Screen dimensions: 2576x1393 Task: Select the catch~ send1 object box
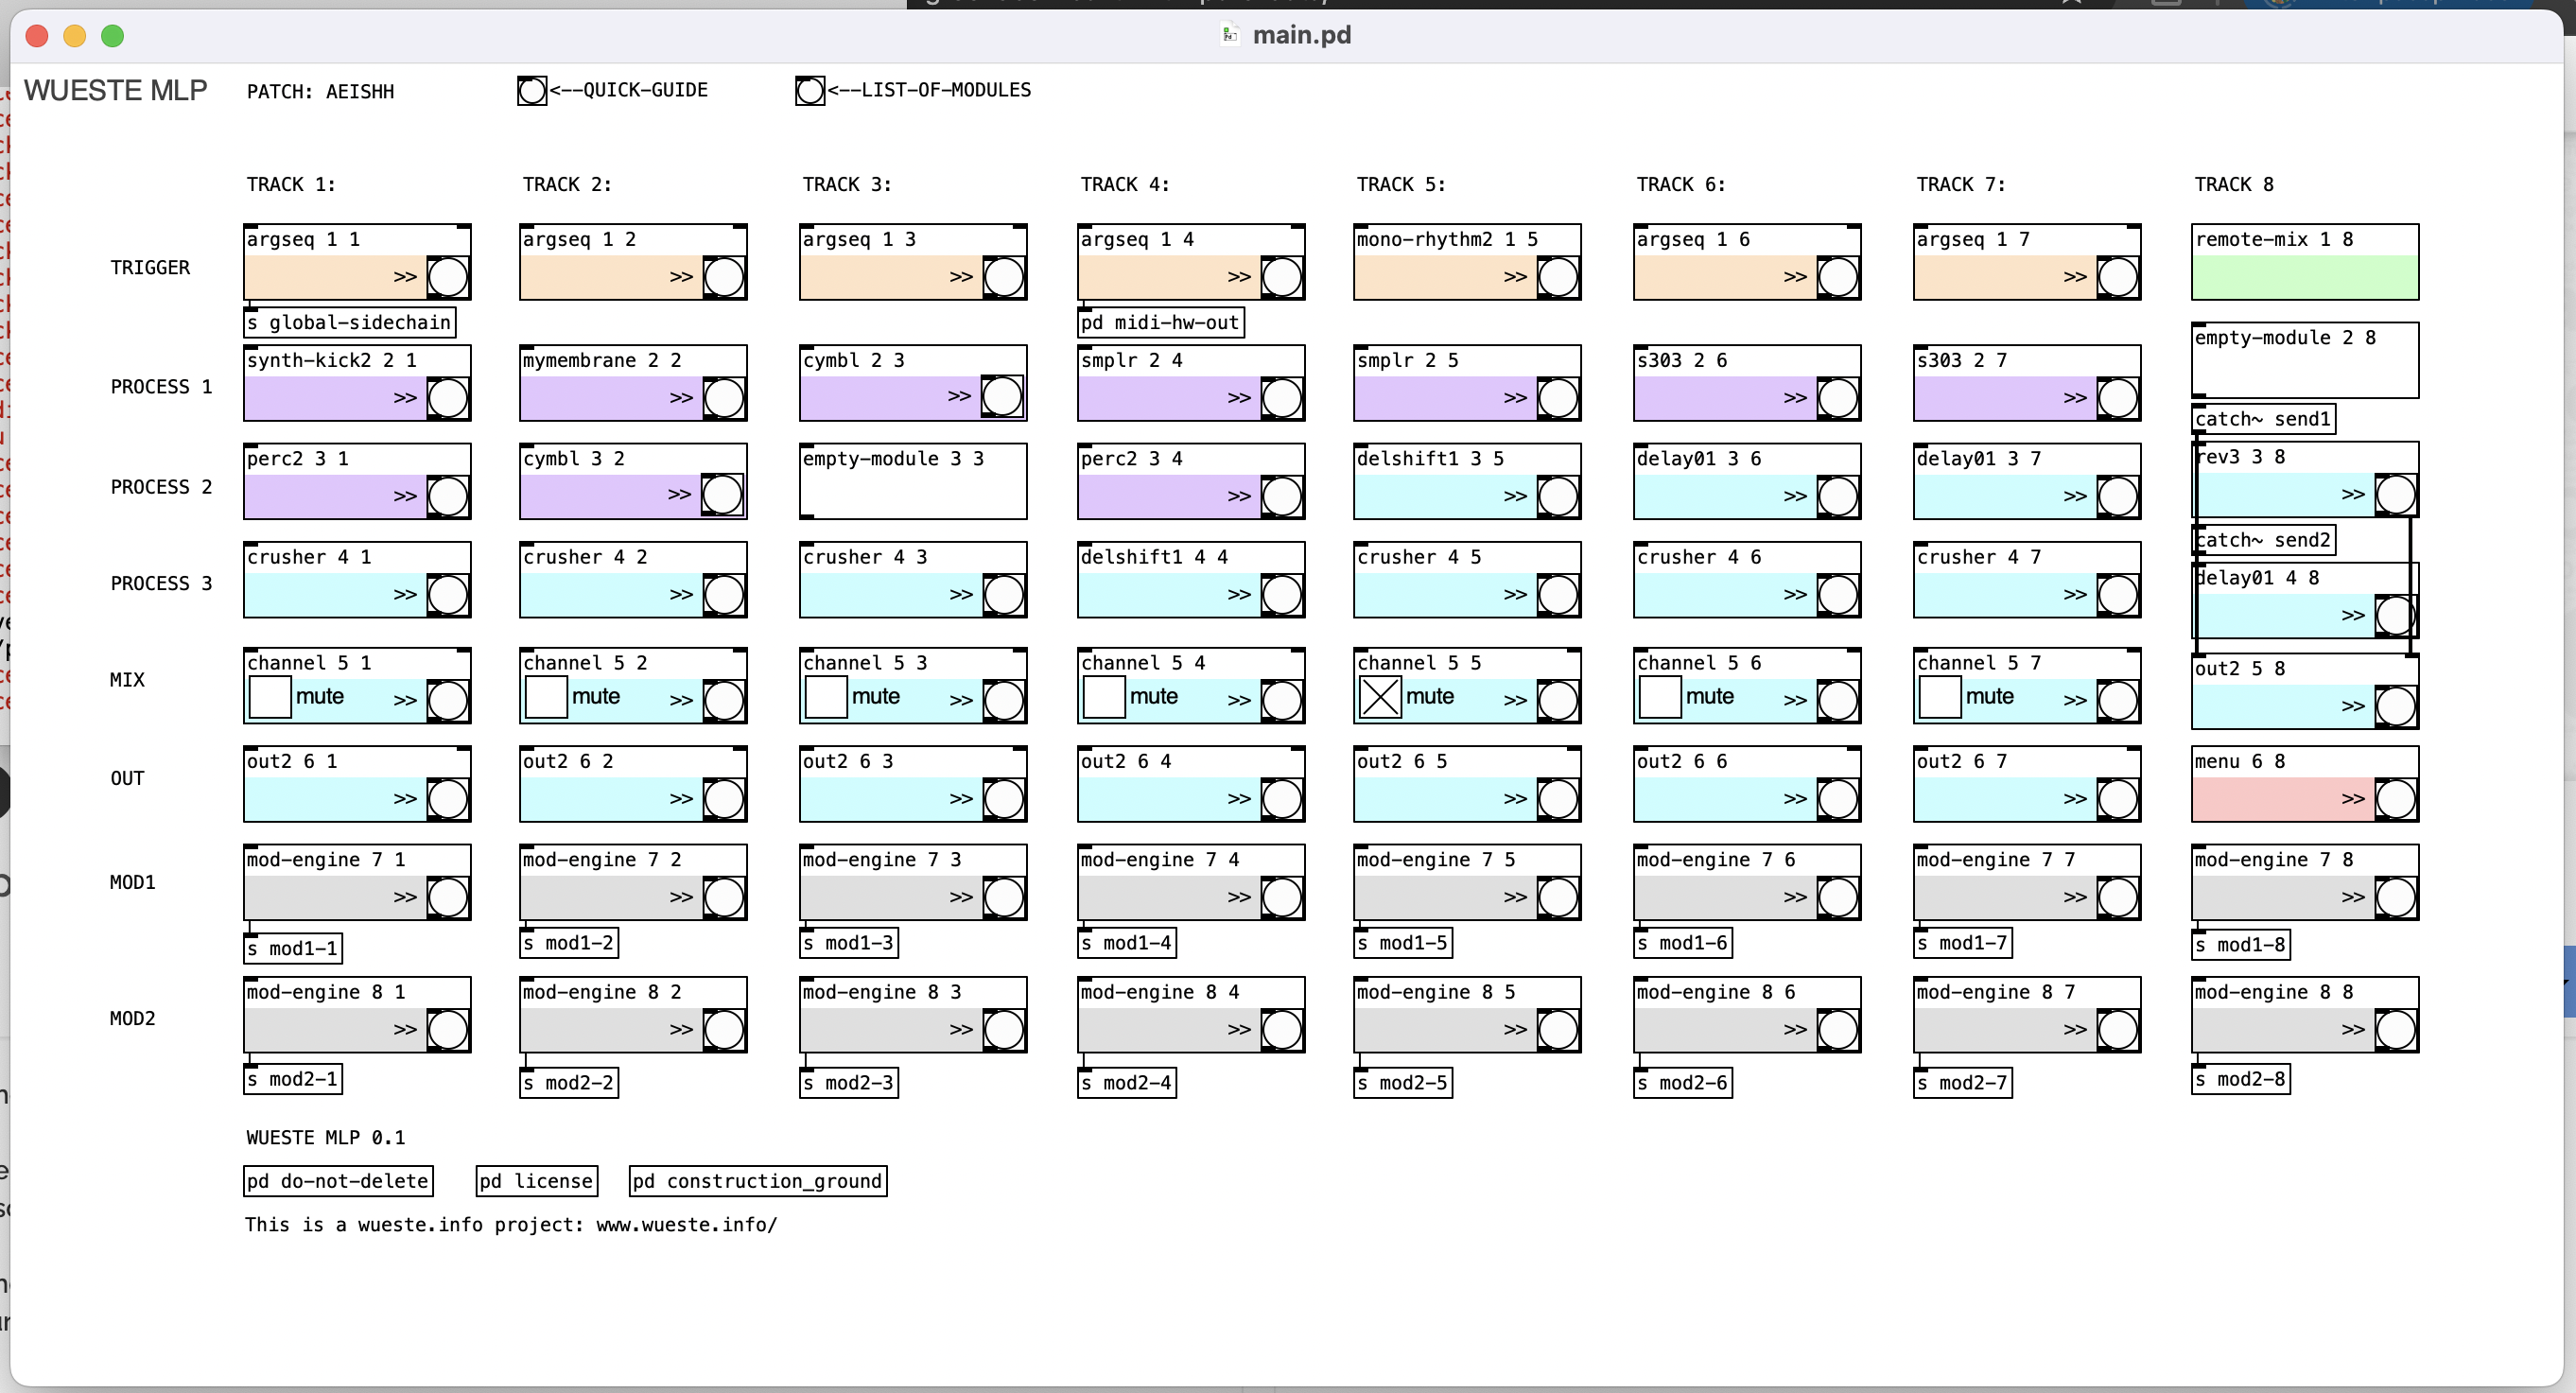pyautogui.click(x=2264, y=419)
